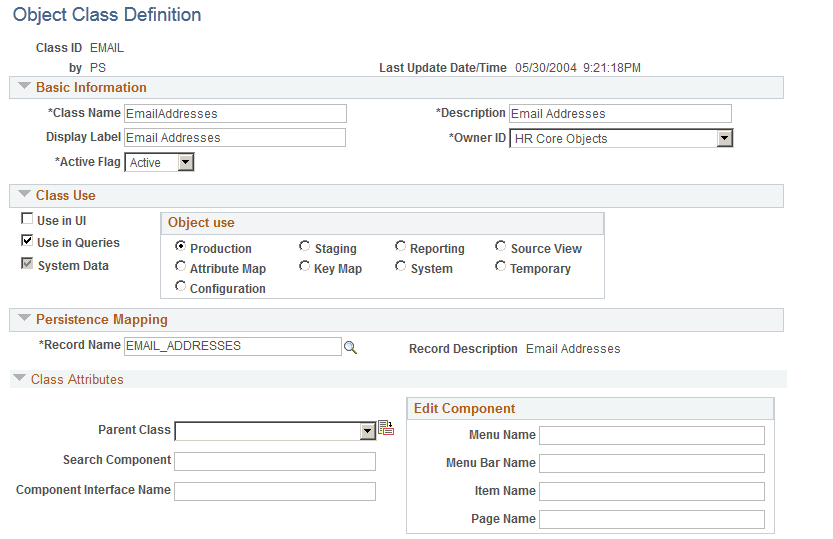Select the Staging object use radio button
This screenshot has height=539, width=833.
[x=304, y=246]
